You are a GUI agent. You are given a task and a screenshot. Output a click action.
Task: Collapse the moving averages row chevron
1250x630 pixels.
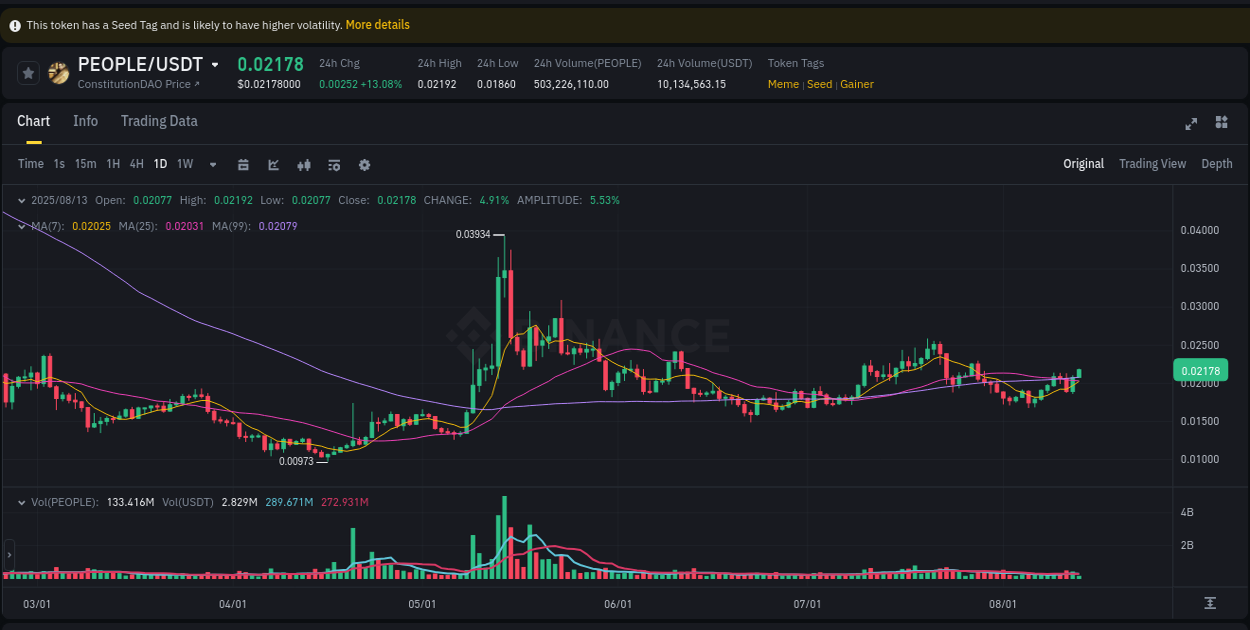(21, 226)
